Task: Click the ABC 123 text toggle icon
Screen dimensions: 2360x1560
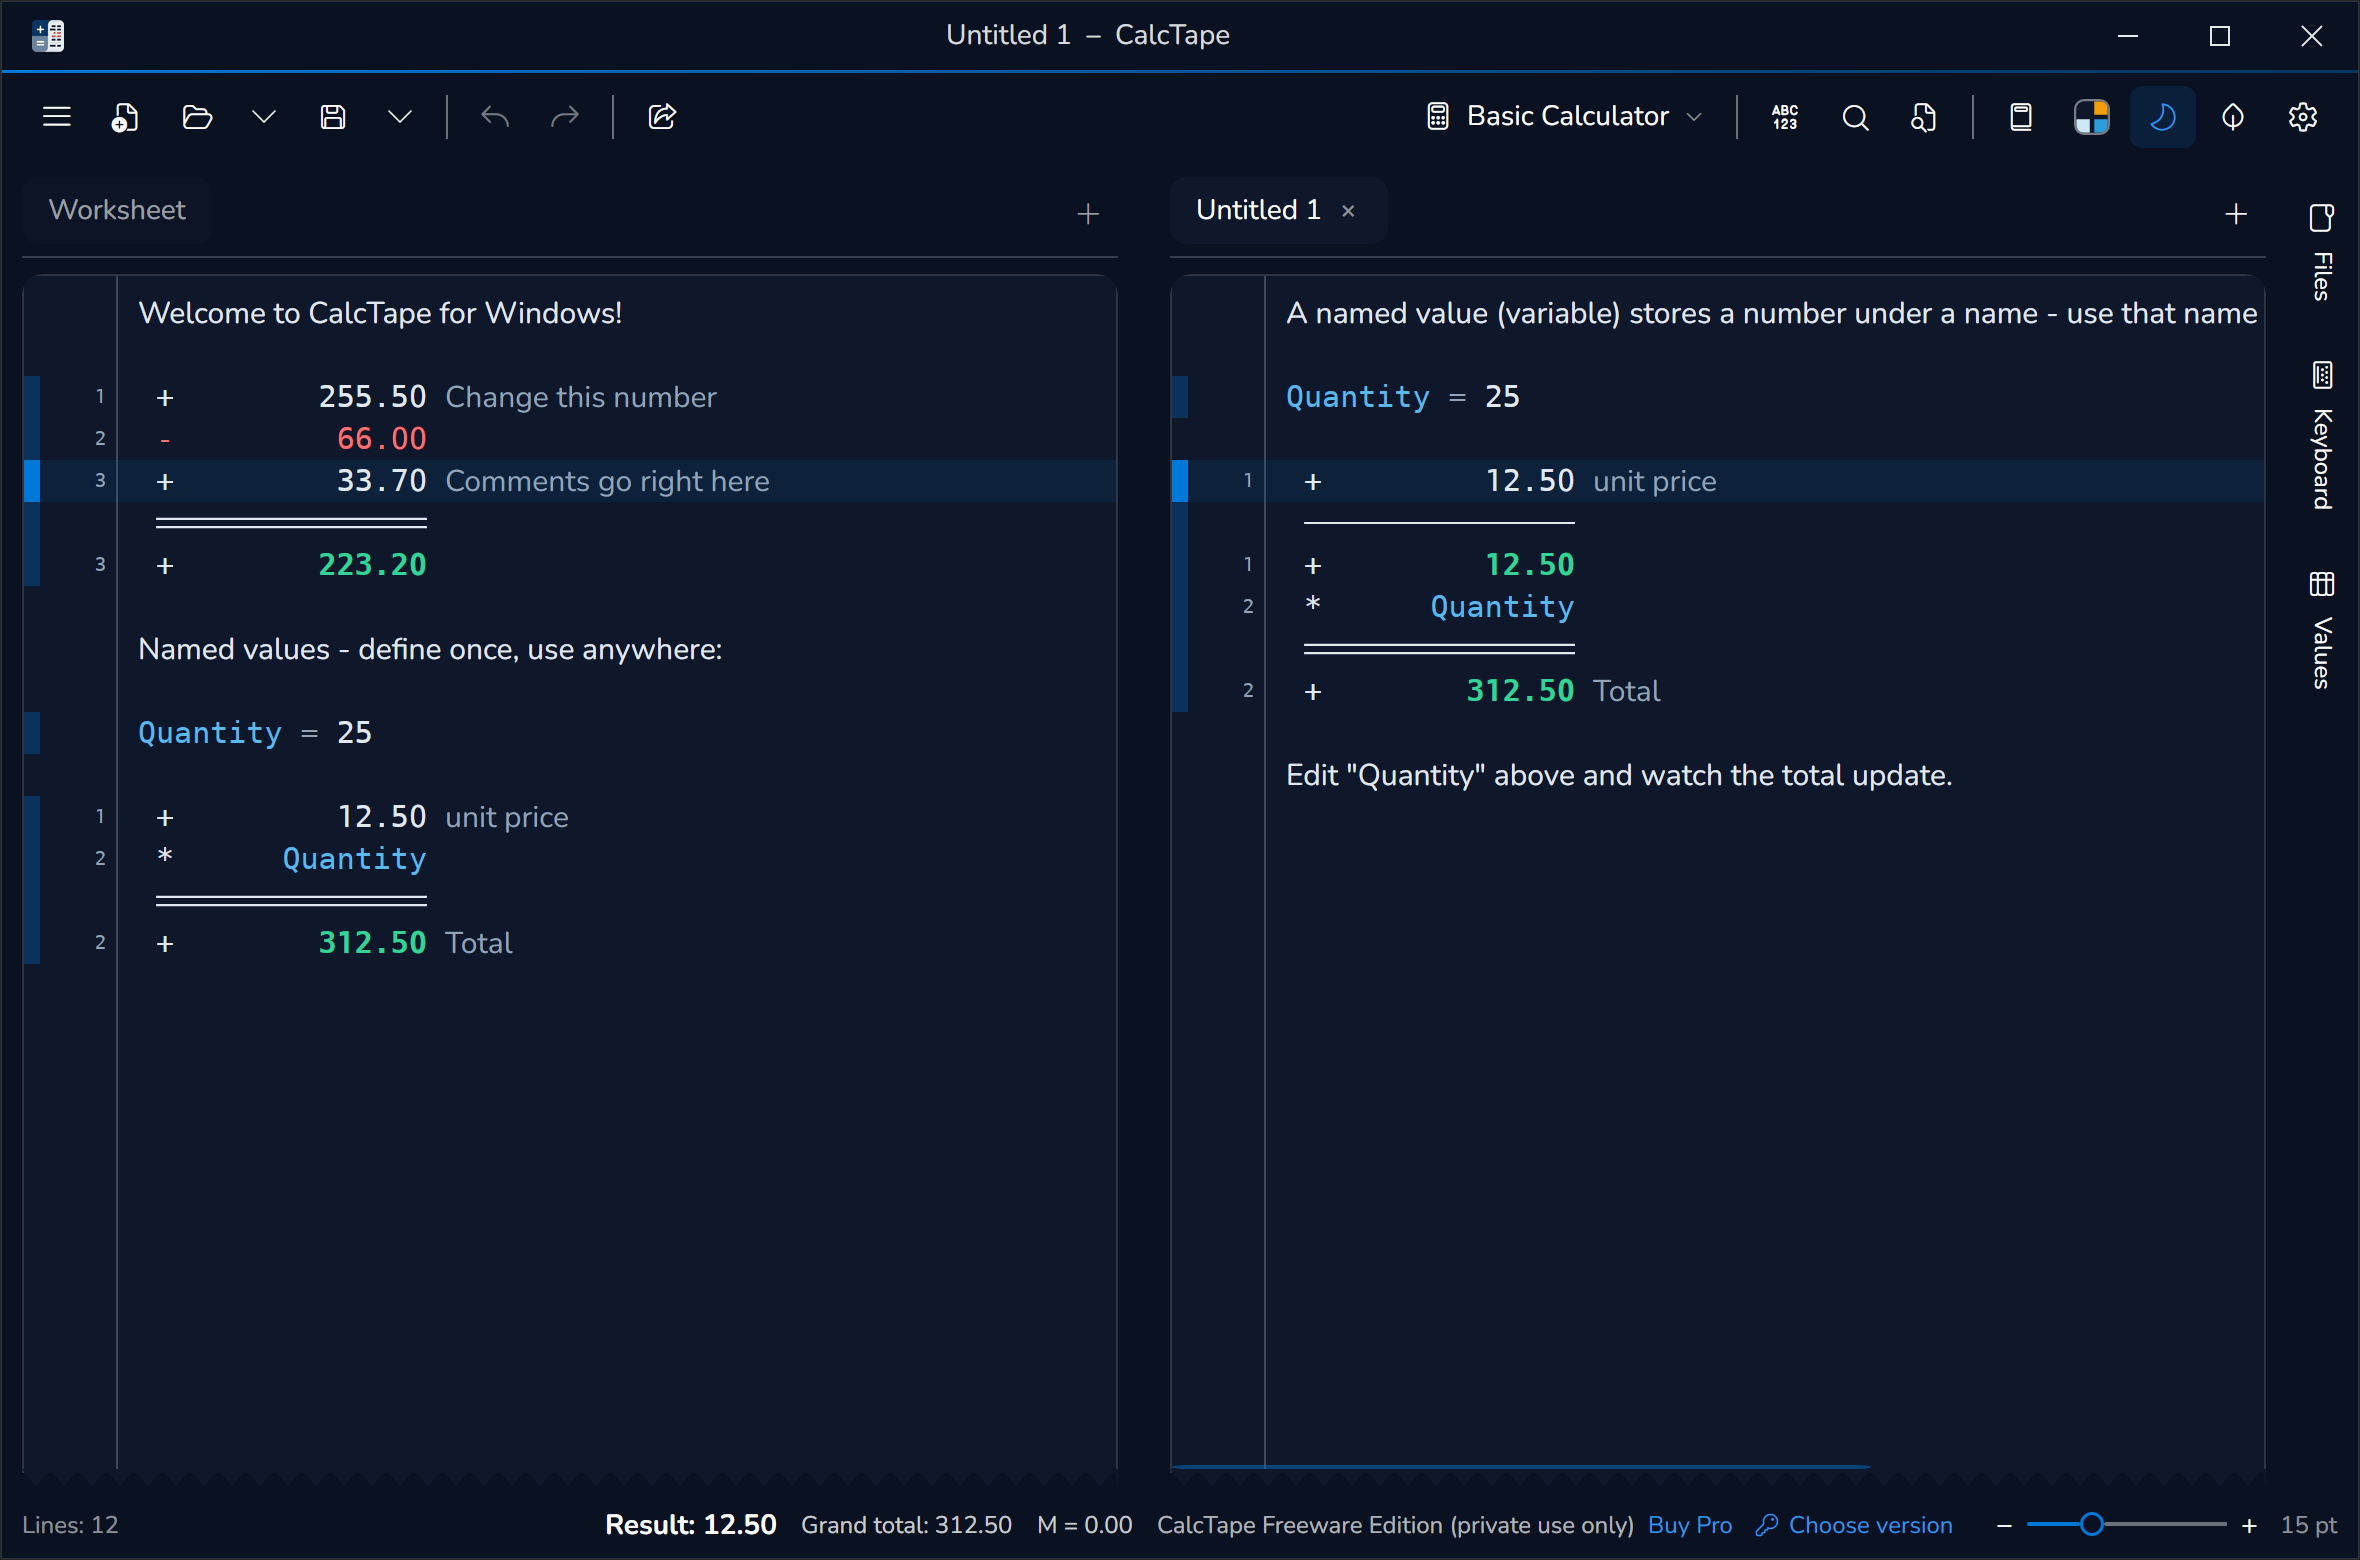Action: (1785, 117)
